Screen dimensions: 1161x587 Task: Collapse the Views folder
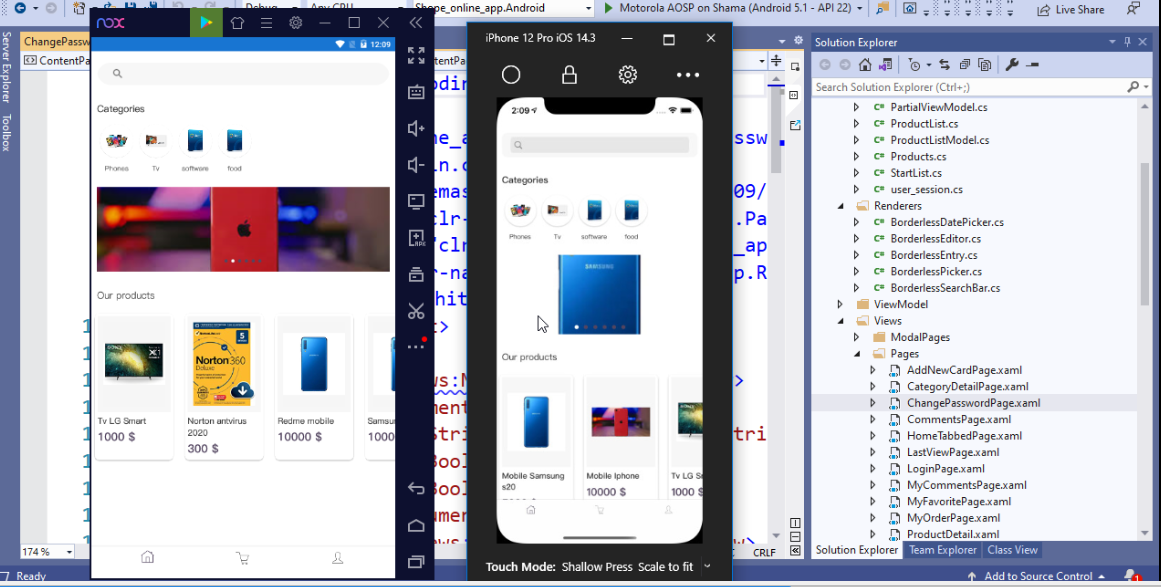tap(841, 321)
